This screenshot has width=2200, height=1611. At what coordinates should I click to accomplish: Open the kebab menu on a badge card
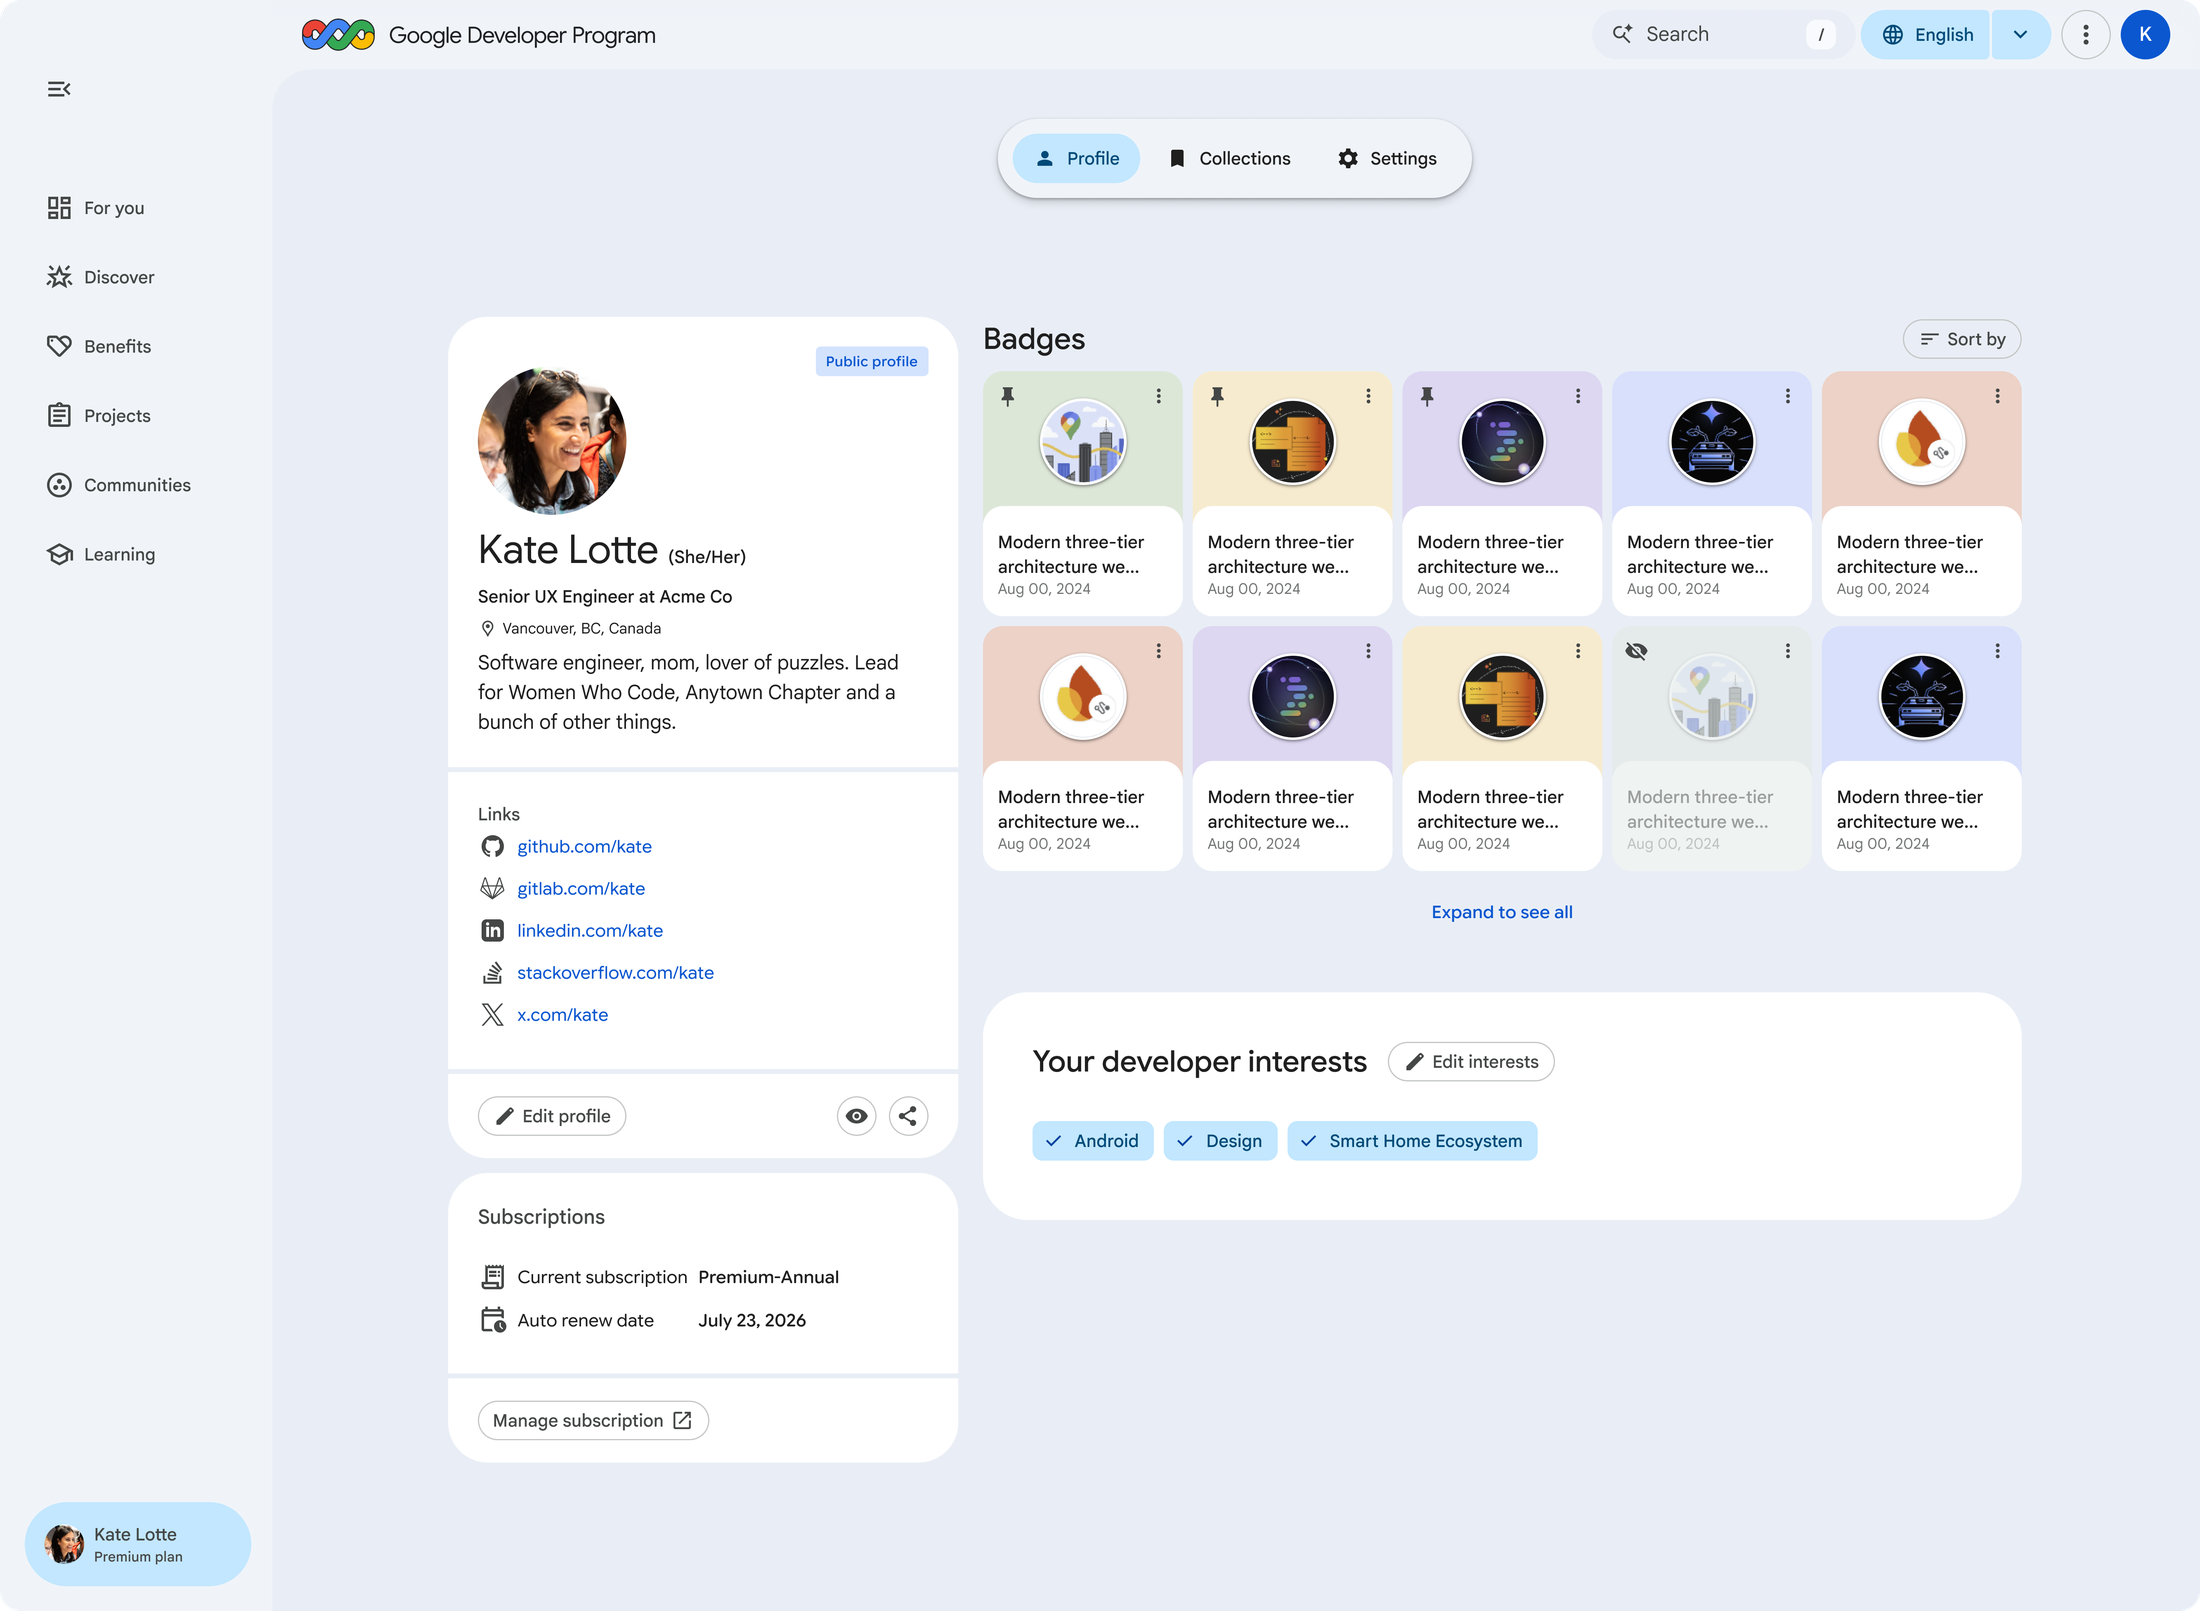pos(1159,396)
